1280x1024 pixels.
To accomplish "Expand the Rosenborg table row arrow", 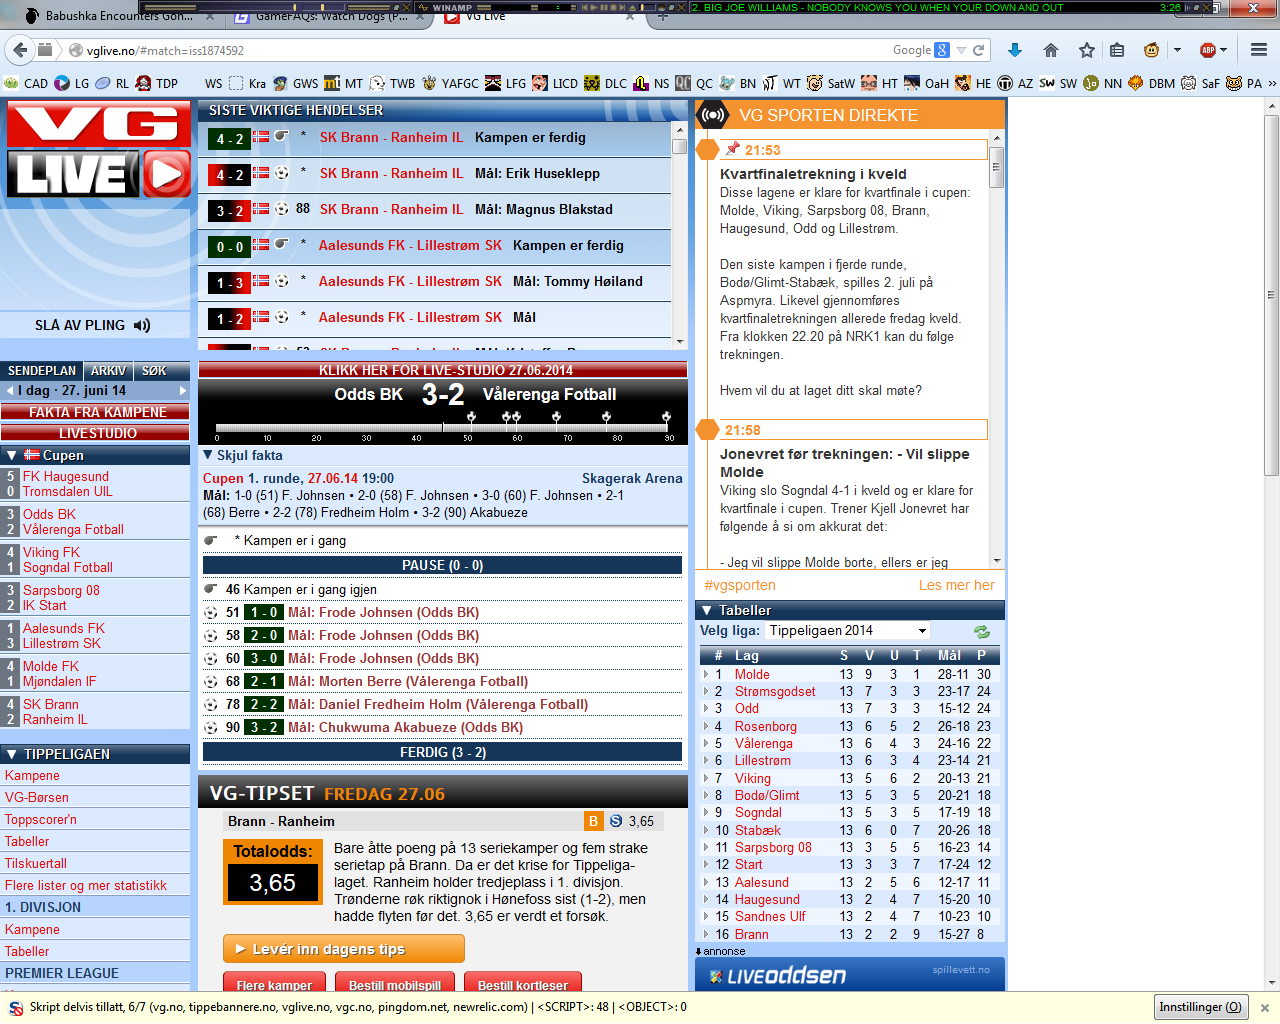I will (706, 726).
